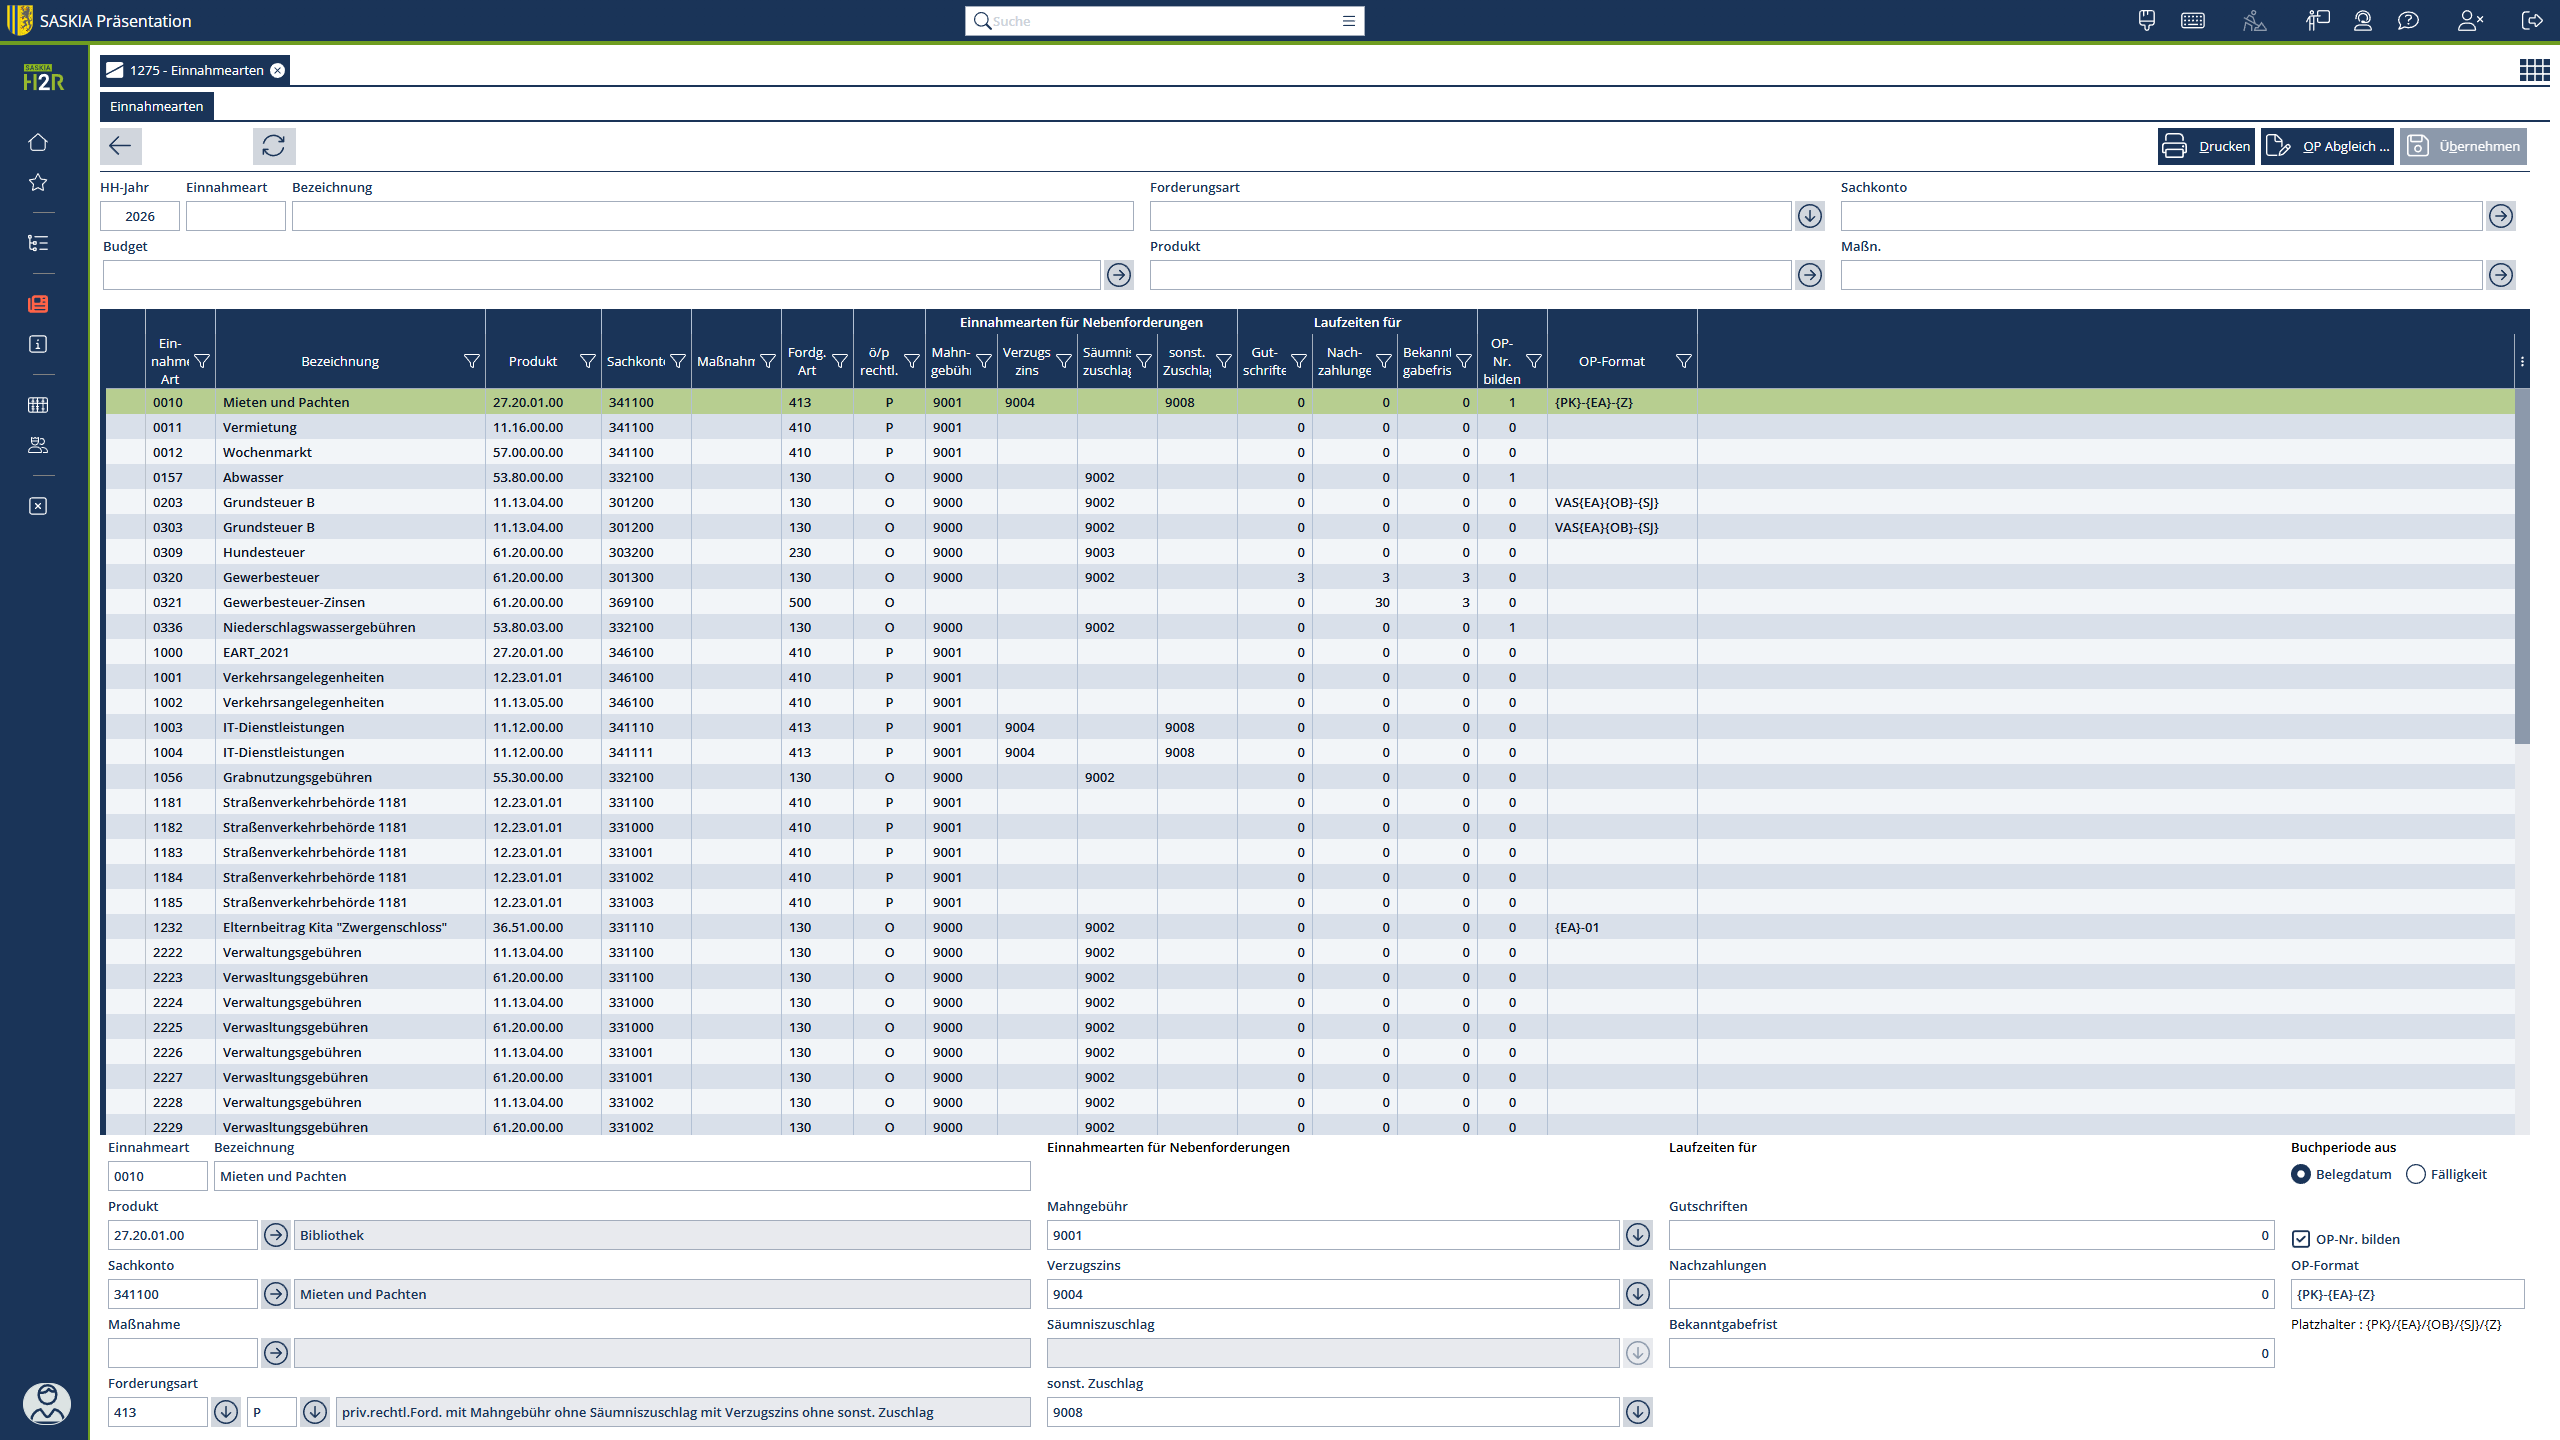2560x1440 pixels.
Task: Click the logout icon in the top bar
Action: (2531, 21)
